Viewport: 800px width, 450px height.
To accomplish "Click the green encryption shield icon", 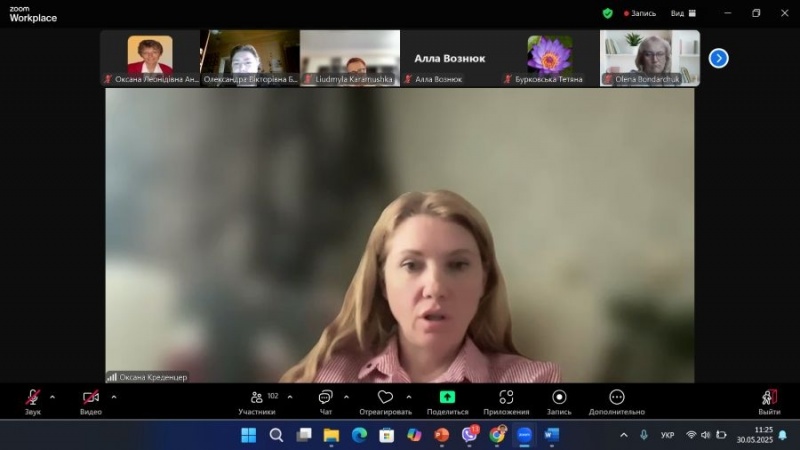I will (x=607, y=13).
